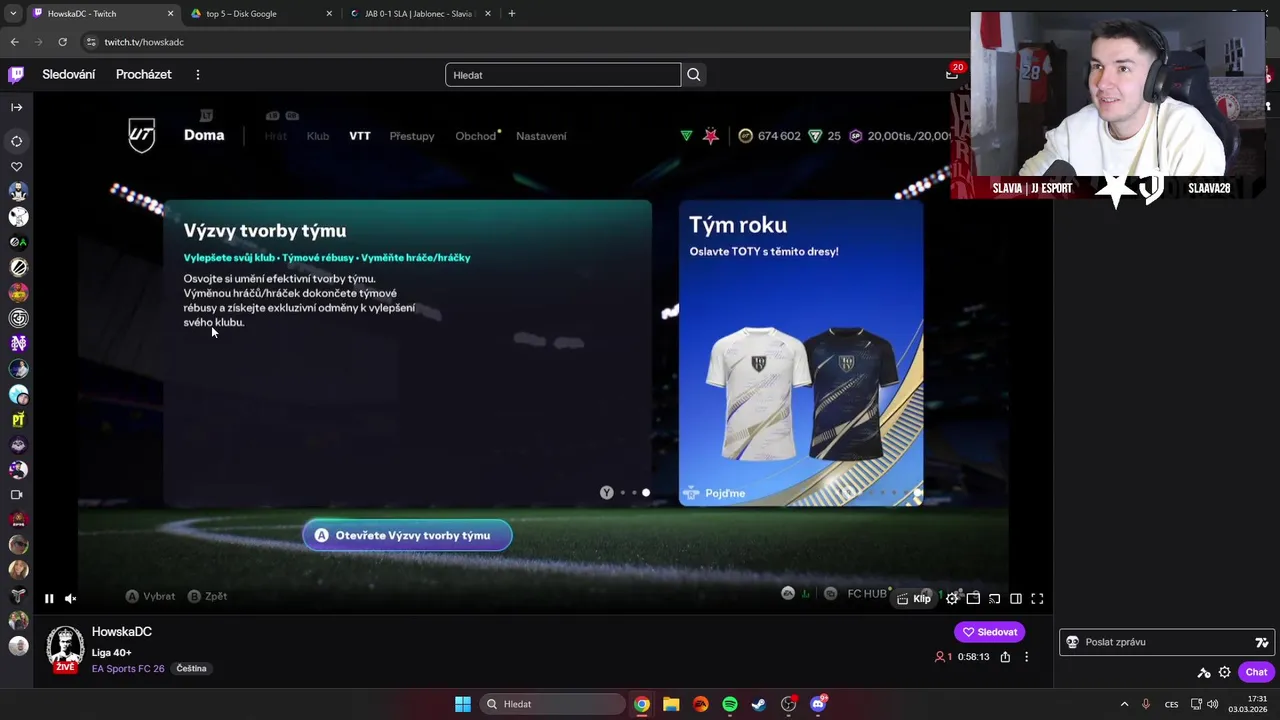Open chat settings gear icon
The image size is (1280, 720).
coord(1224,672)
